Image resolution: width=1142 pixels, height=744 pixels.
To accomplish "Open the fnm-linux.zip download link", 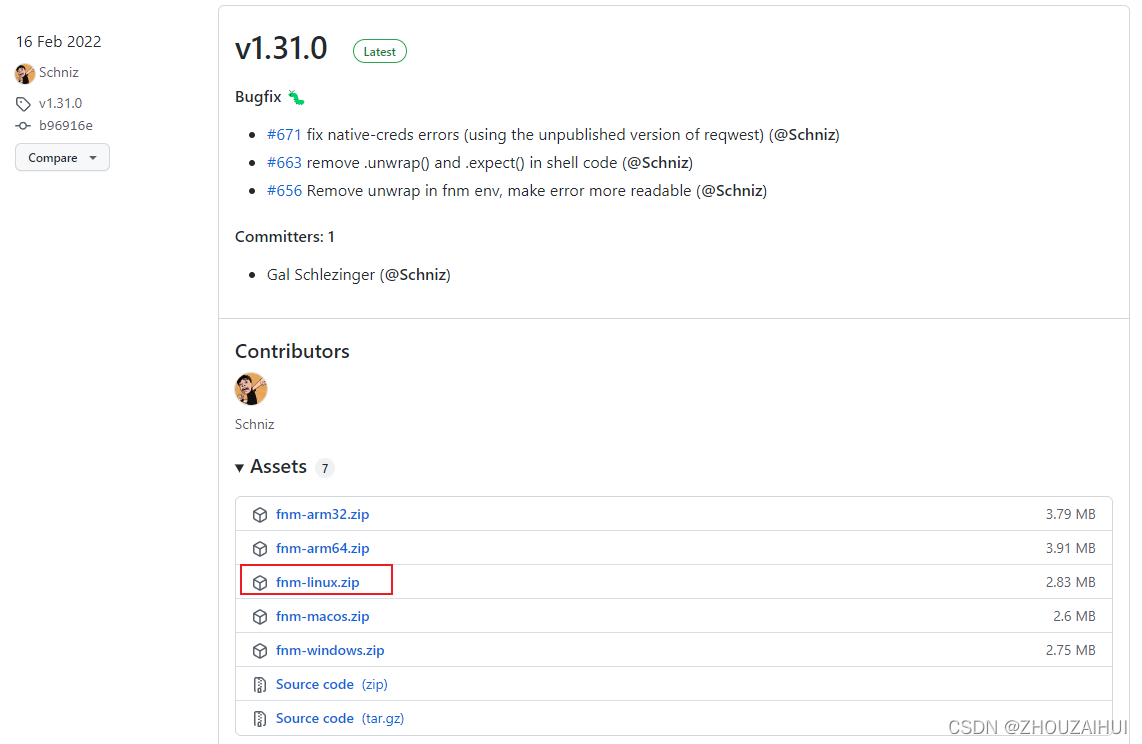I will 317,582.
